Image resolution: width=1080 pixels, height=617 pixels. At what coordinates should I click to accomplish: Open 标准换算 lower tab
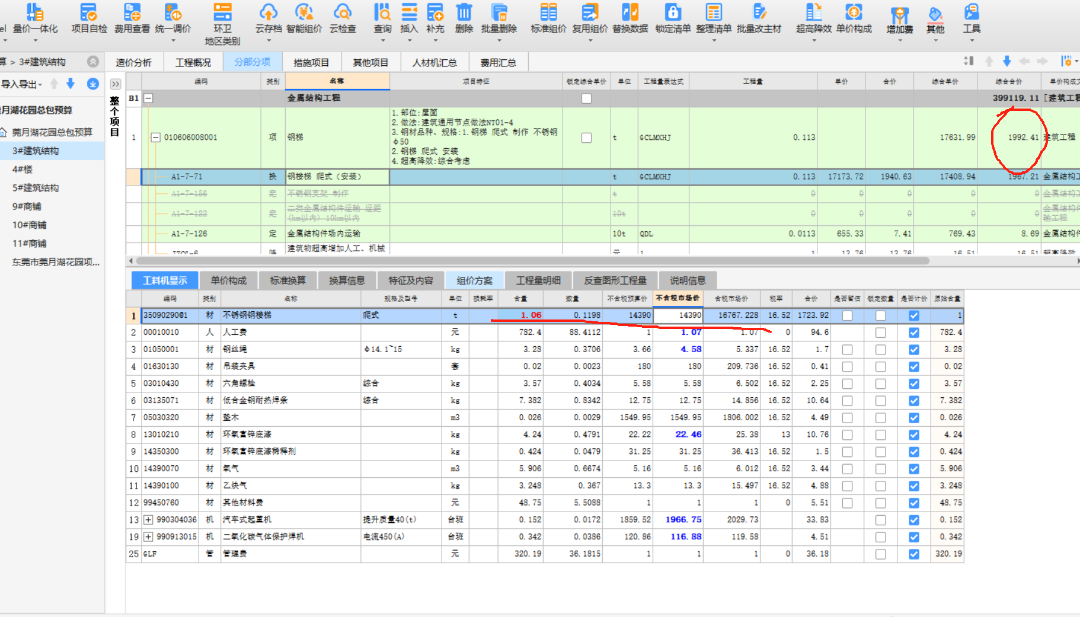click(288, 280)
